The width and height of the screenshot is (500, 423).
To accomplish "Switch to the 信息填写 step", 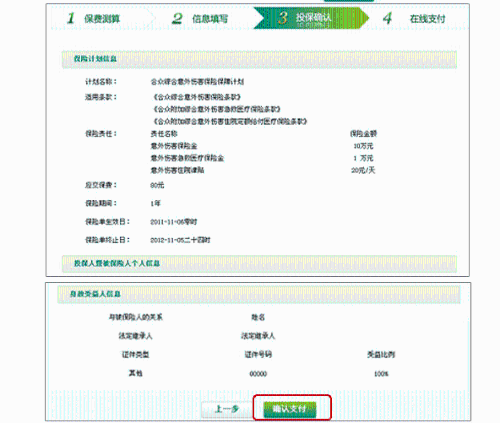I will point(210,19).
